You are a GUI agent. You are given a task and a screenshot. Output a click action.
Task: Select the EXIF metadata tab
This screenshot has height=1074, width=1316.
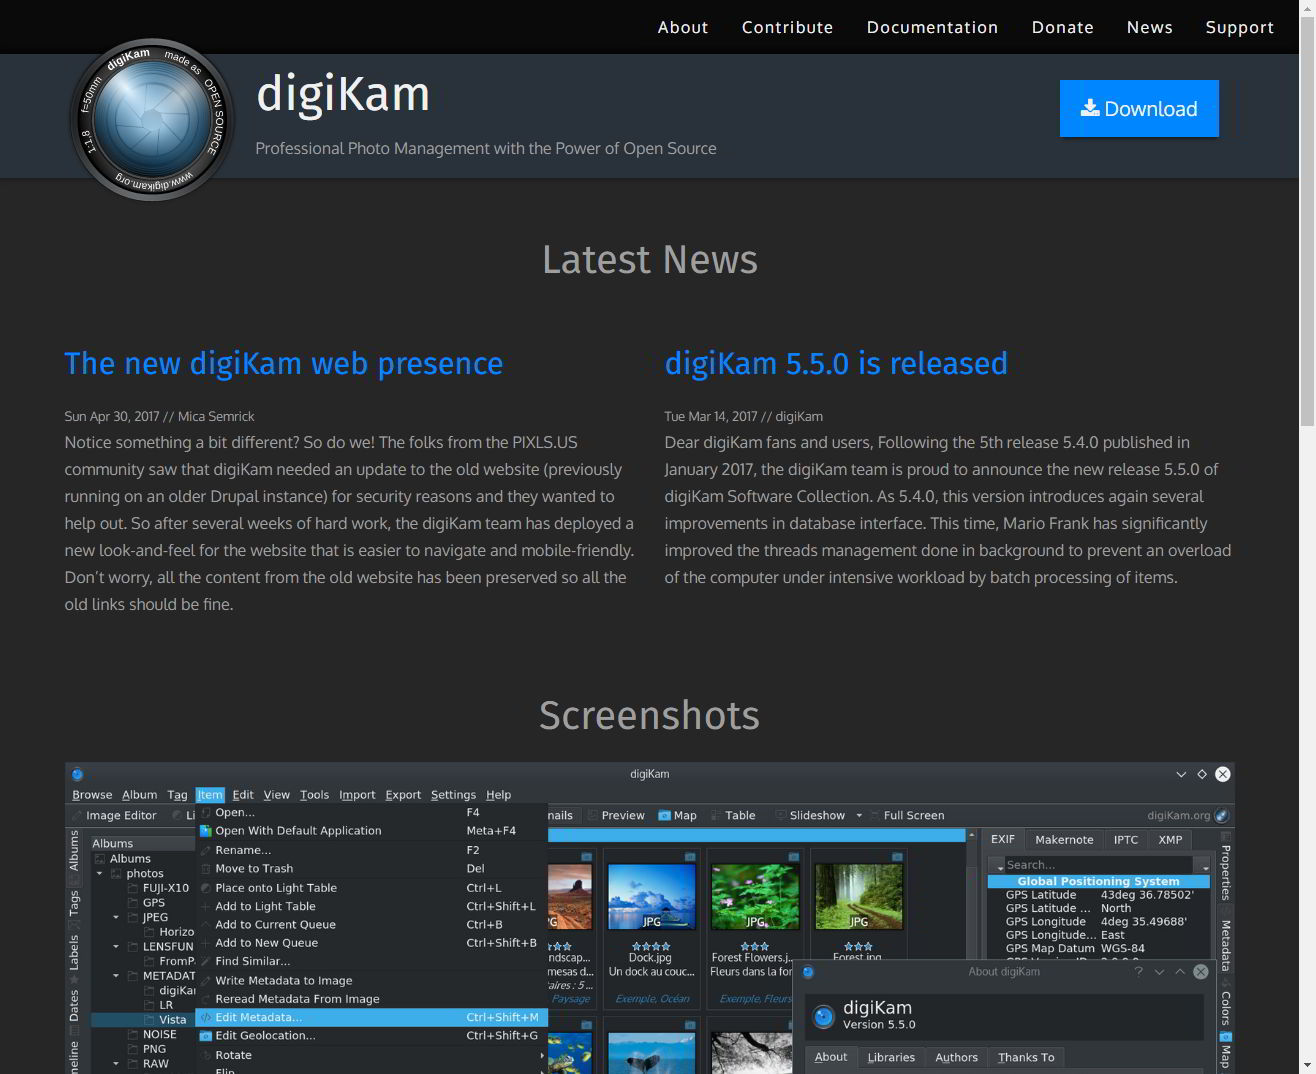[1003, 840]
